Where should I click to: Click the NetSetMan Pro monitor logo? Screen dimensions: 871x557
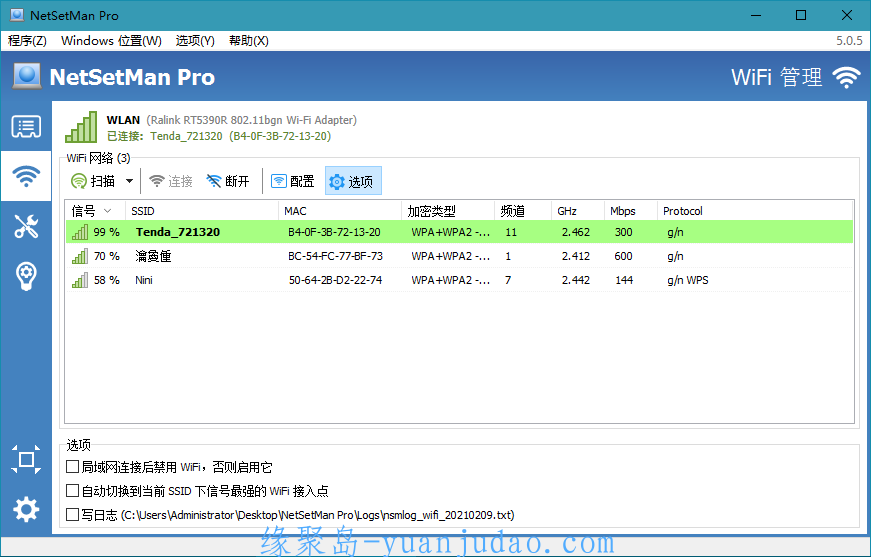pyautogui.click(x=27, y=76)
